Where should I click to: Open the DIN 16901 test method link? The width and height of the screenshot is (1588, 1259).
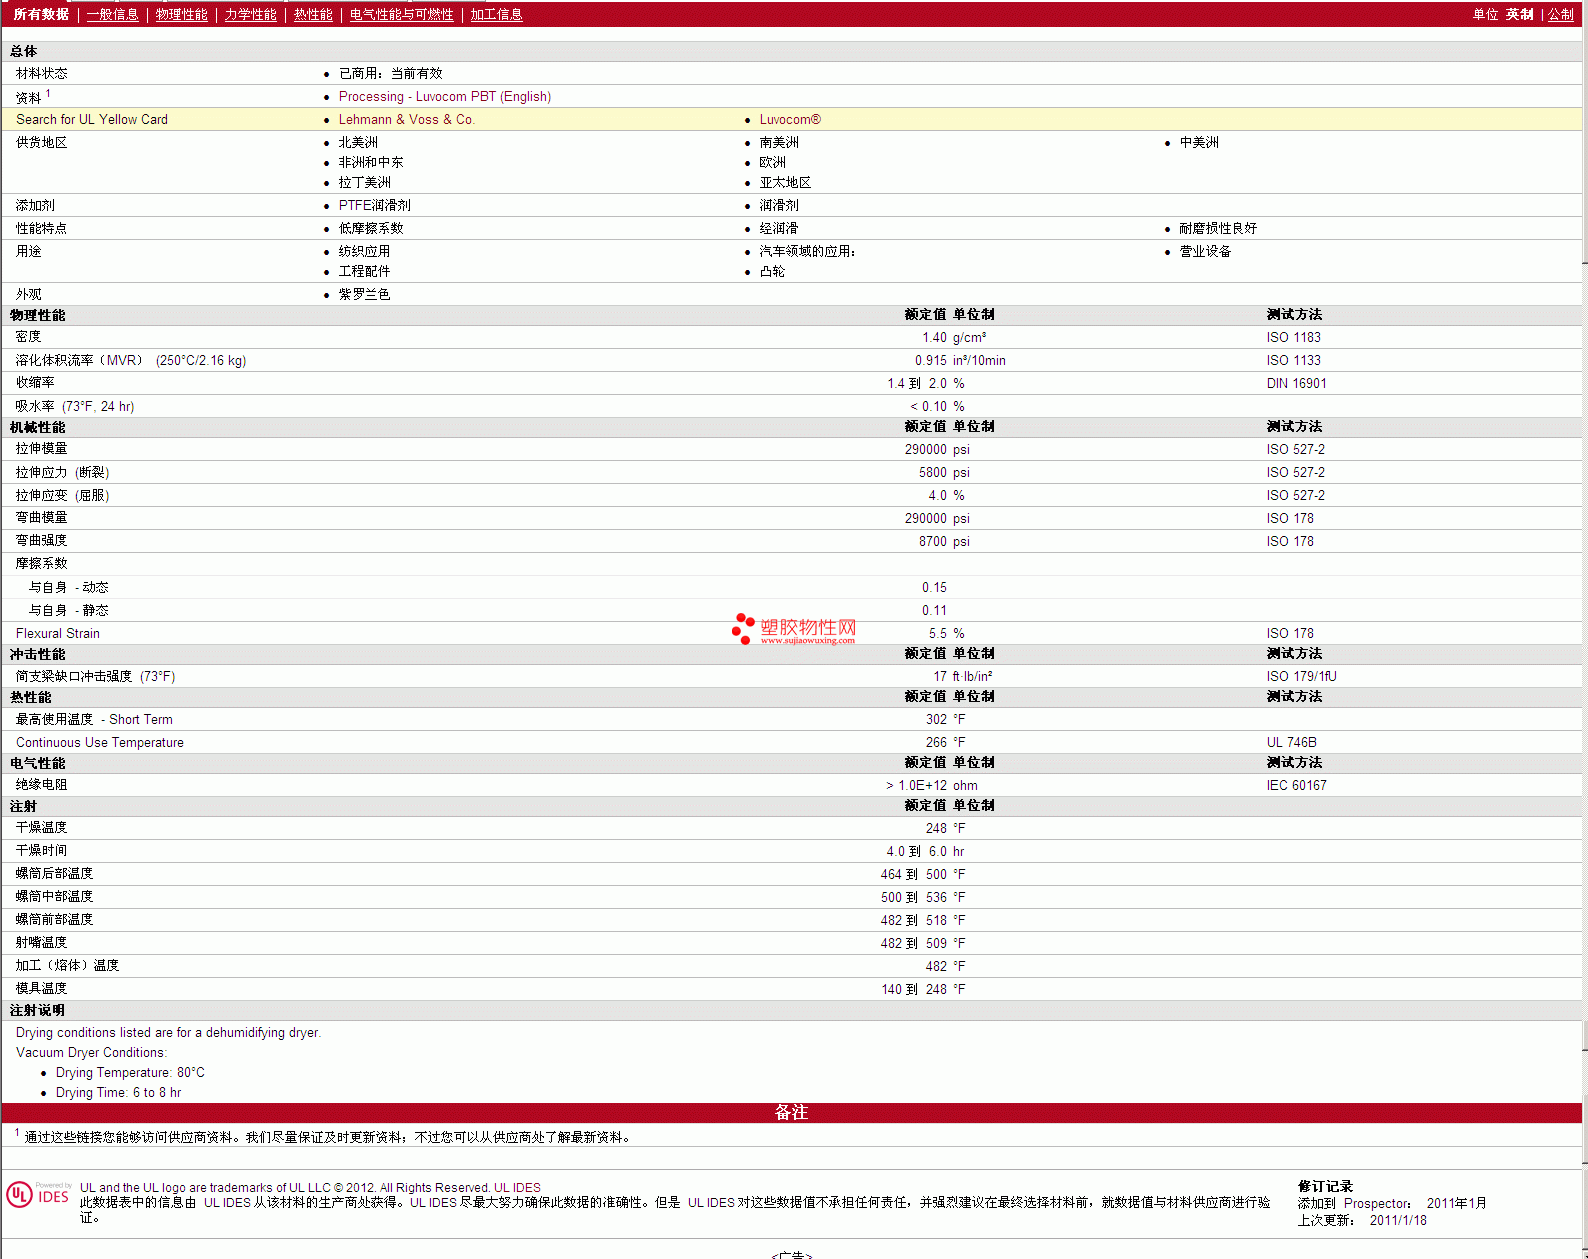point(1296,384)
